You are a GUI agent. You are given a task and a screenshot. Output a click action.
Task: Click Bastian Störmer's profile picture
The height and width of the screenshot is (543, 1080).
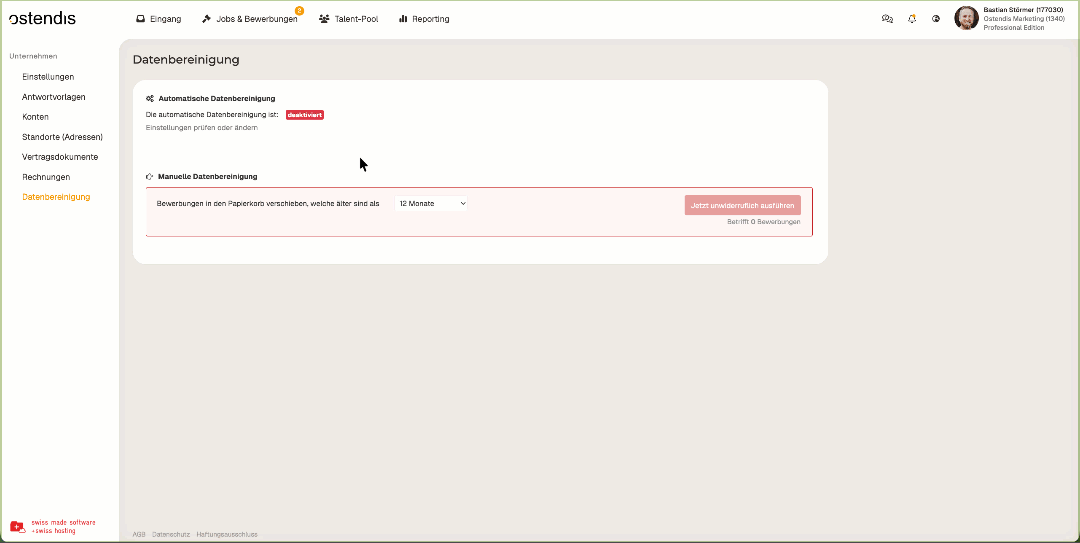point(966,18)
